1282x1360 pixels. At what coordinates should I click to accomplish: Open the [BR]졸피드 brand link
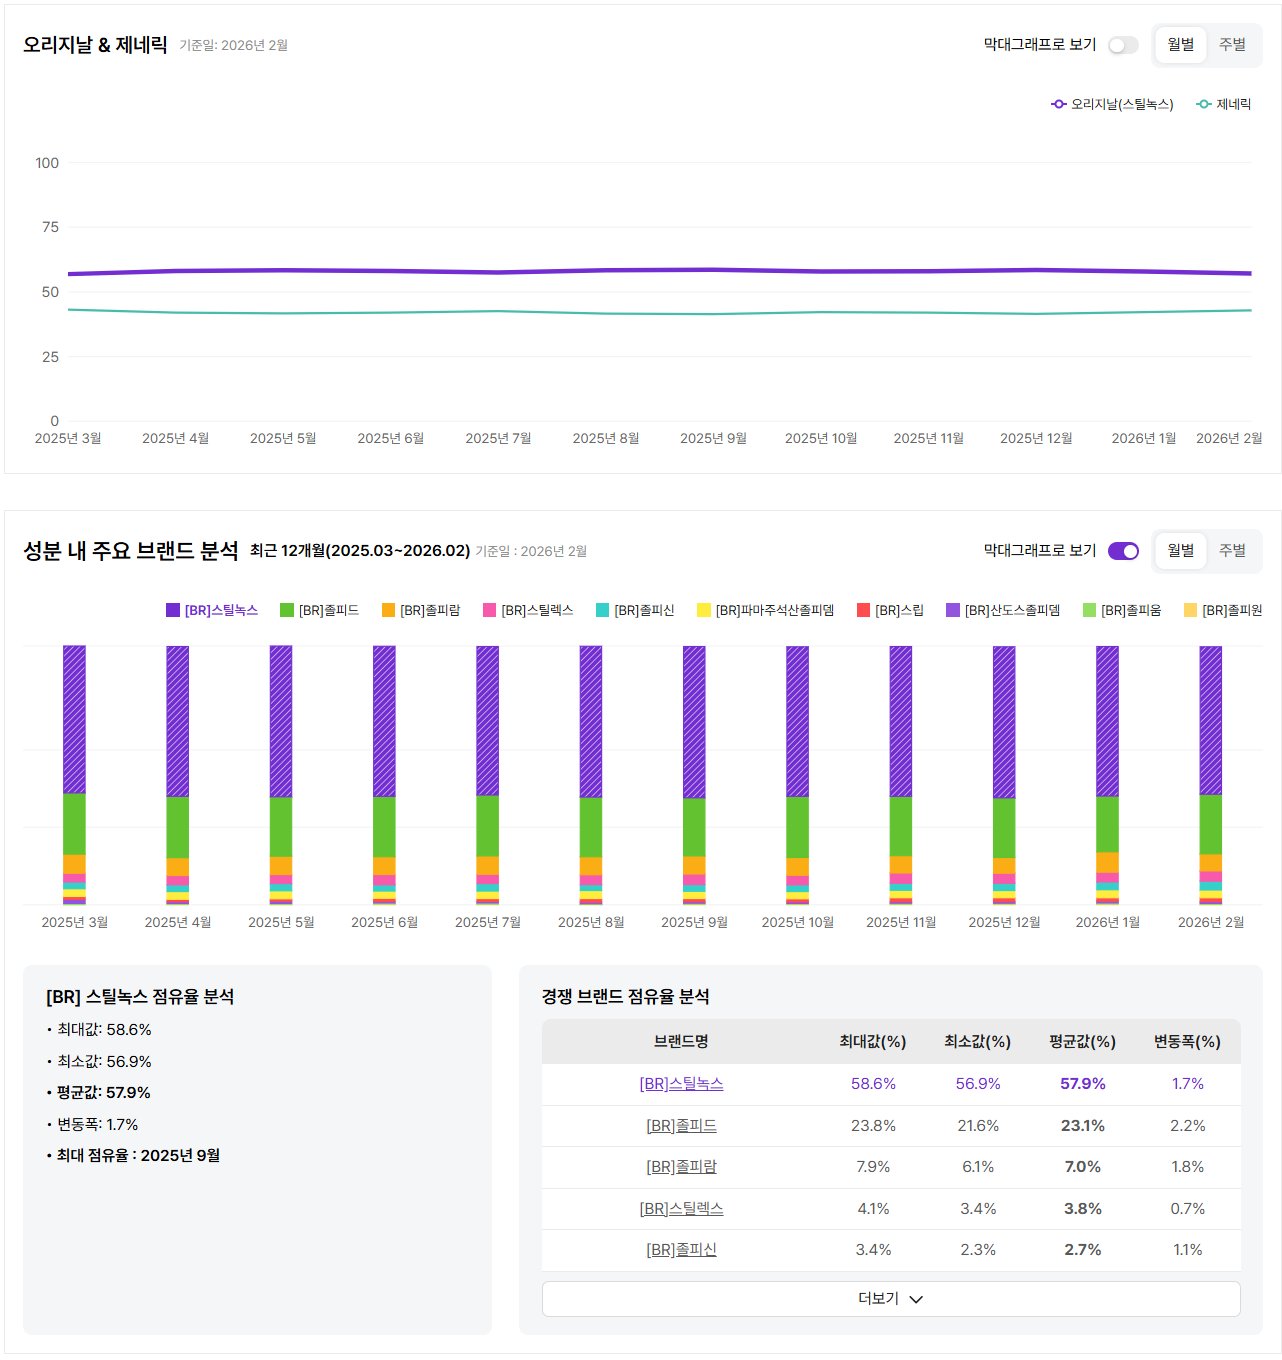pos(681,1126)
